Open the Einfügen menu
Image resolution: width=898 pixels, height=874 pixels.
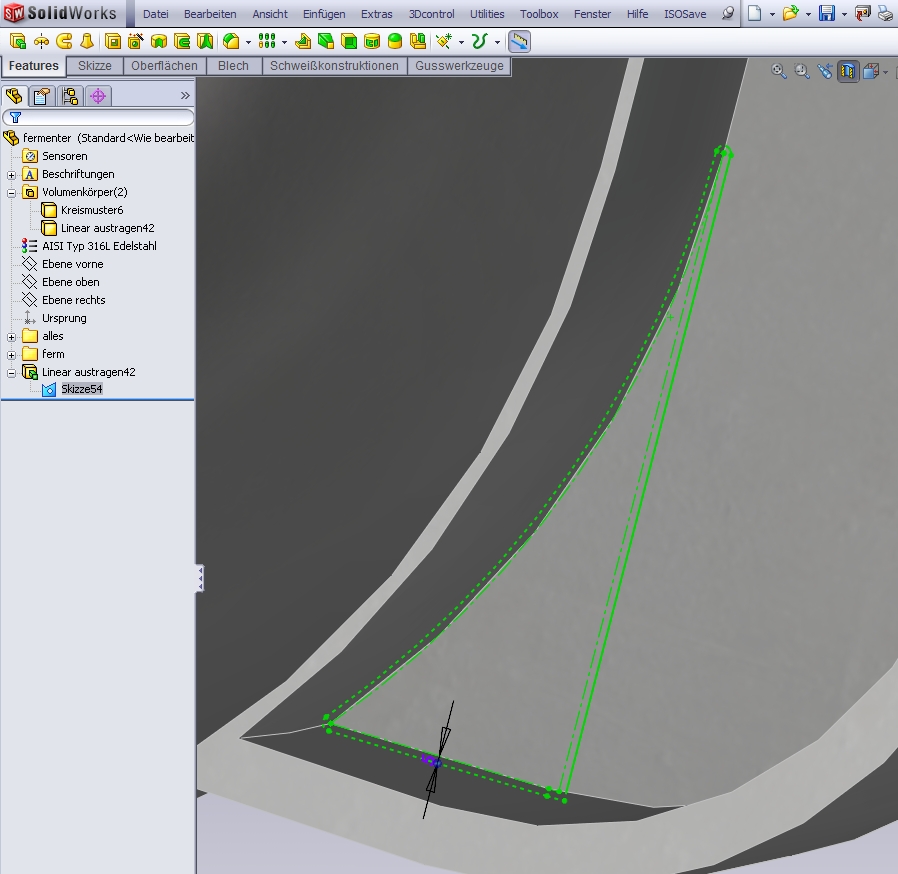point(324,14)
